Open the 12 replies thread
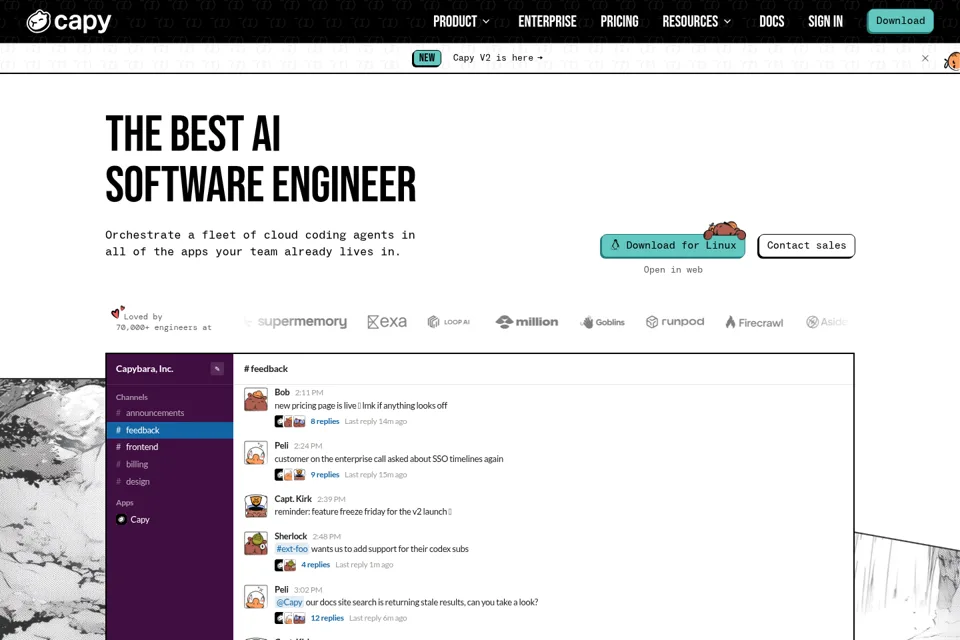The width and height of the screenshot is (960, 640). 327,618
